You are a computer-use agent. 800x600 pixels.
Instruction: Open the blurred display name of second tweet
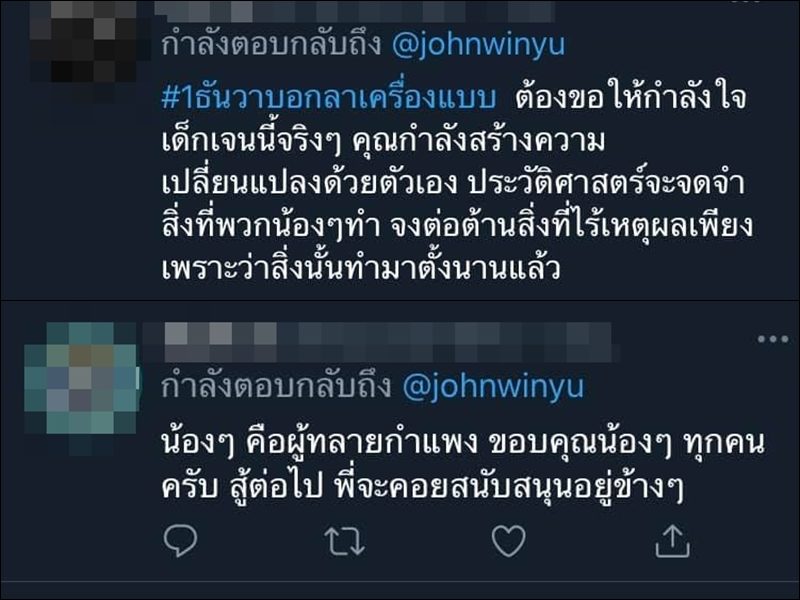tap(377, 334)
